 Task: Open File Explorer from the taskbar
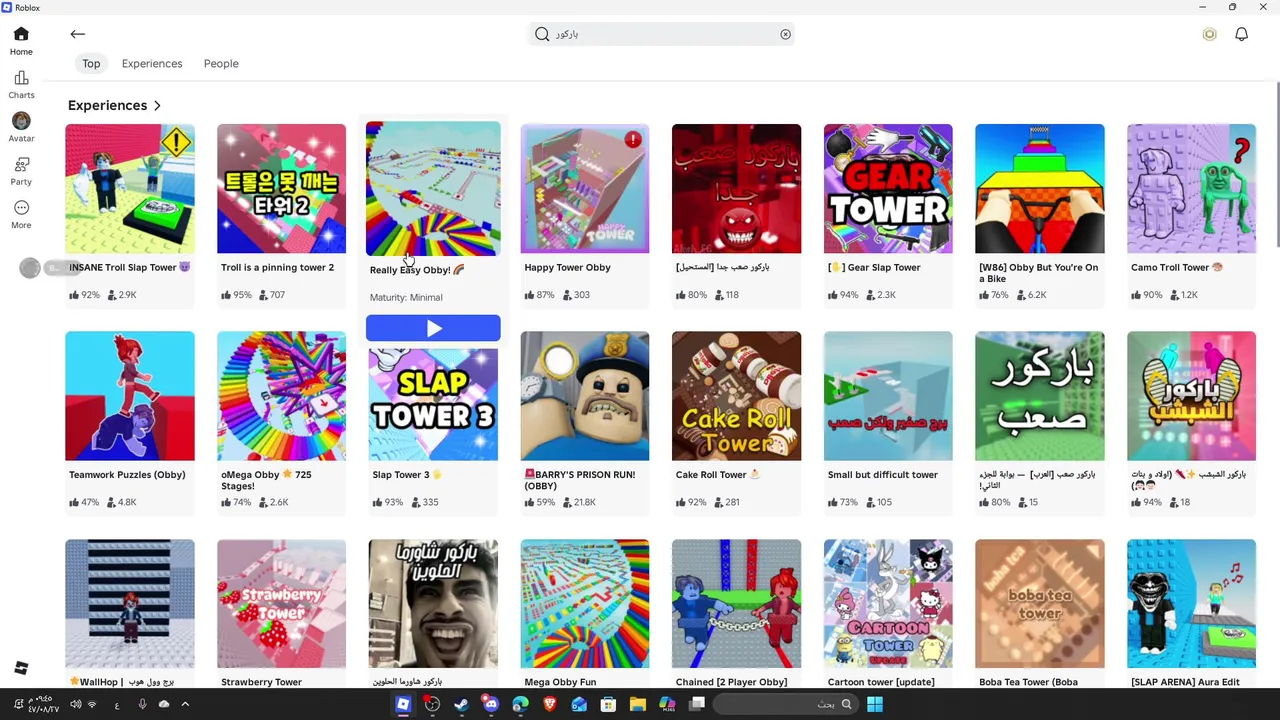click(x=638, y=704)
